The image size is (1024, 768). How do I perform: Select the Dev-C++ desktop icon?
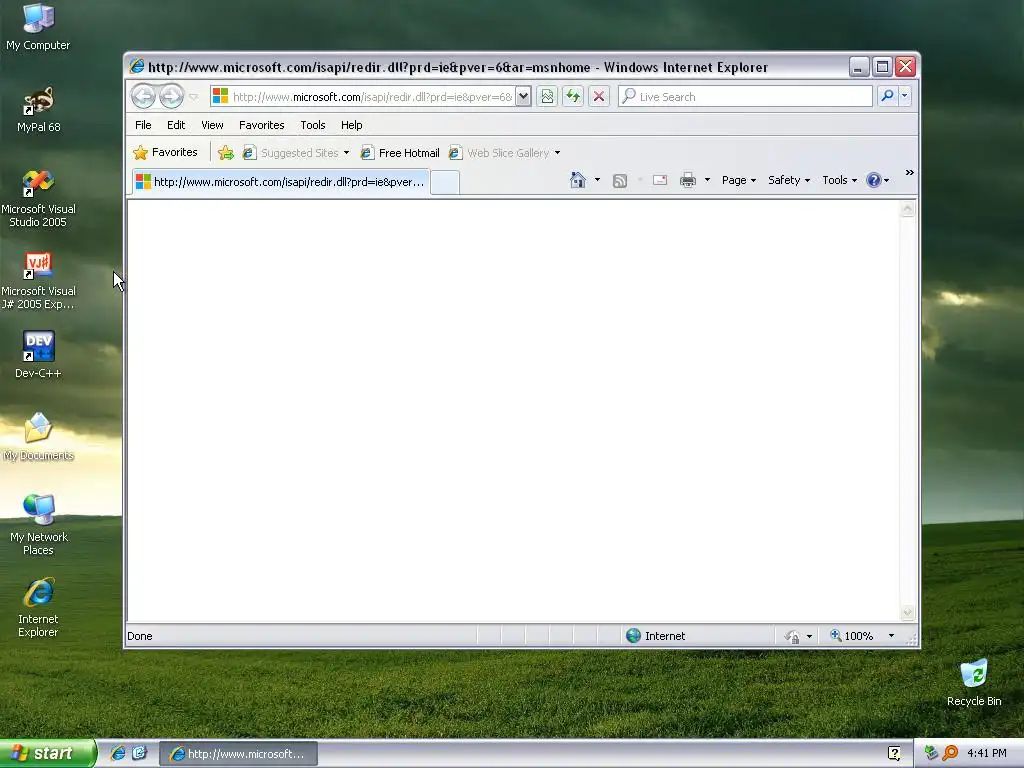38,355
